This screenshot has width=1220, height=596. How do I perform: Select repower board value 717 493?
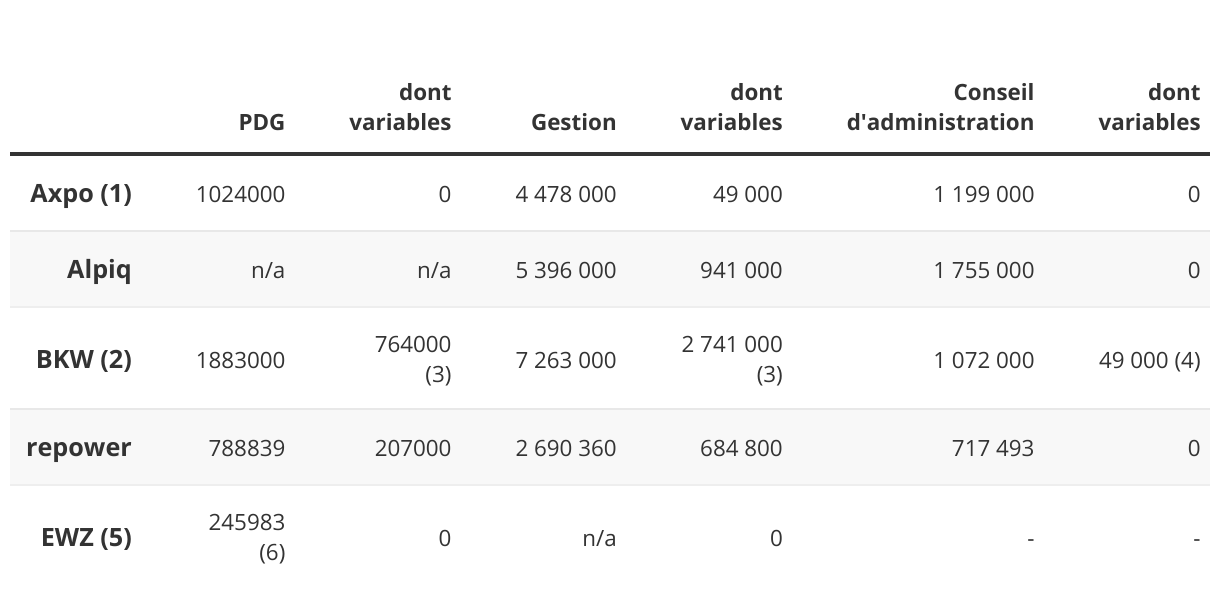point(992,449)
